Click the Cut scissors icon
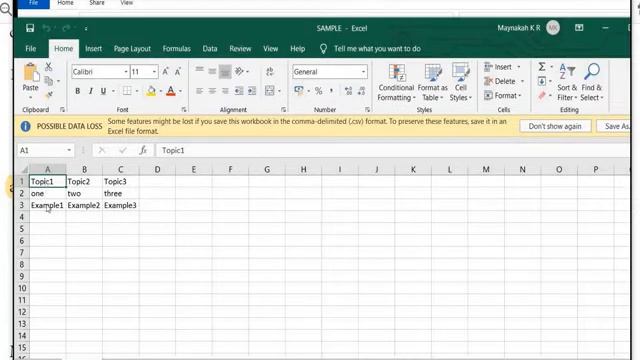 pyautogui.click(x=49, y=67)
